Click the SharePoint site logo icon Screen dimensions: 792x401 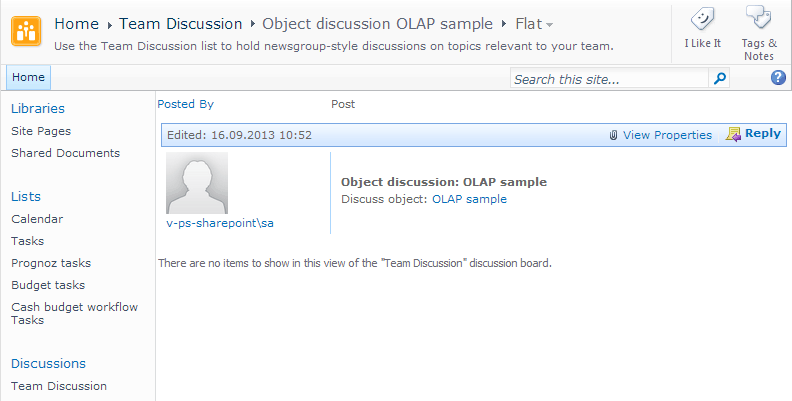pos(27,31)
